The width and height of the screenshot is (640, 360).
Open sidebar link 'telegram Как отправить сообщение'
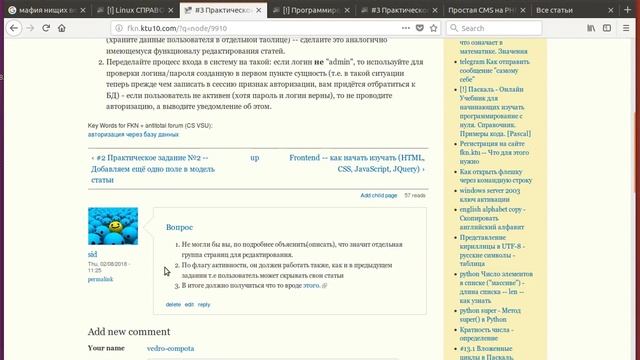click(494, 71)
